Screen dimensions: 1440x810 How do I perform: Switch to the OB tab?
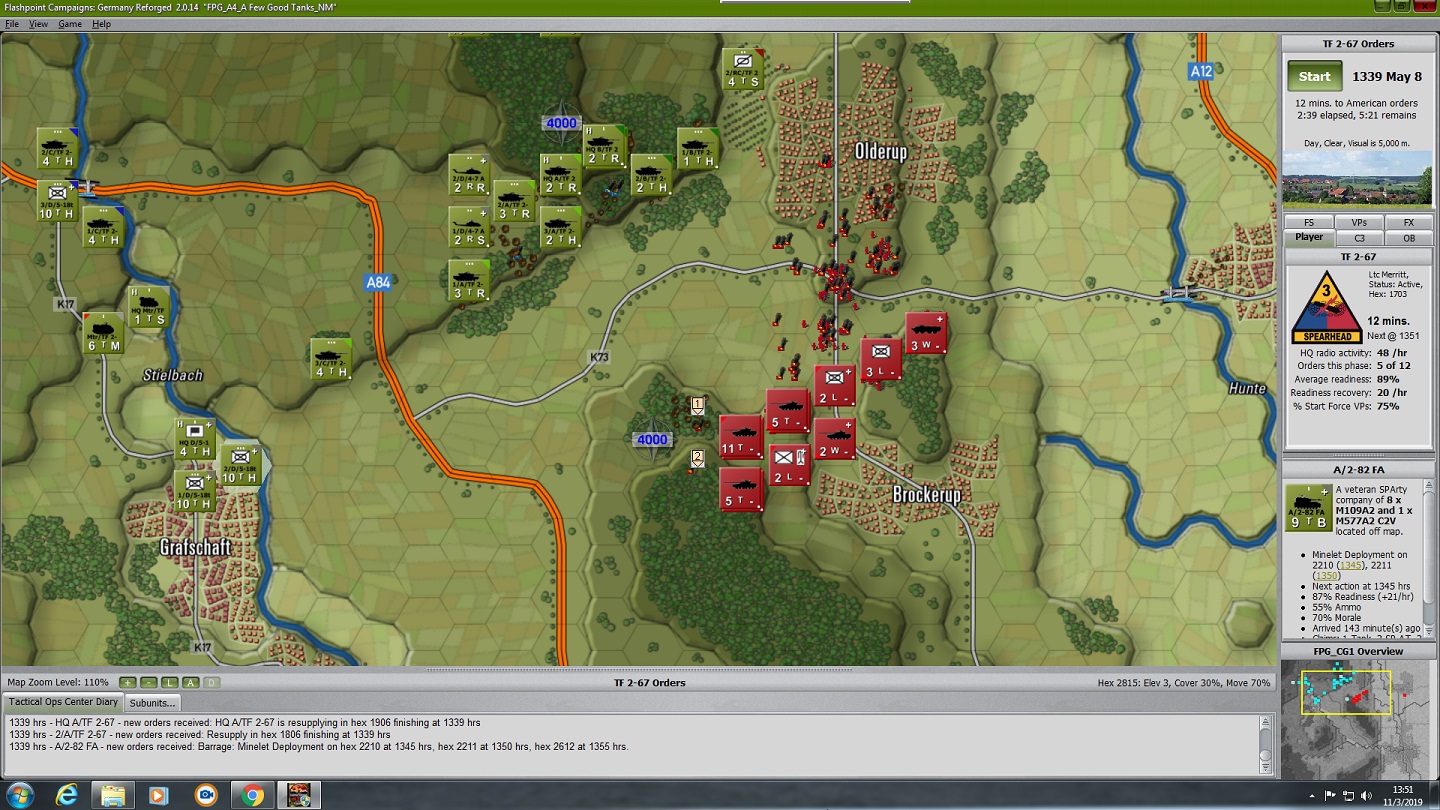click(1409, 238)
